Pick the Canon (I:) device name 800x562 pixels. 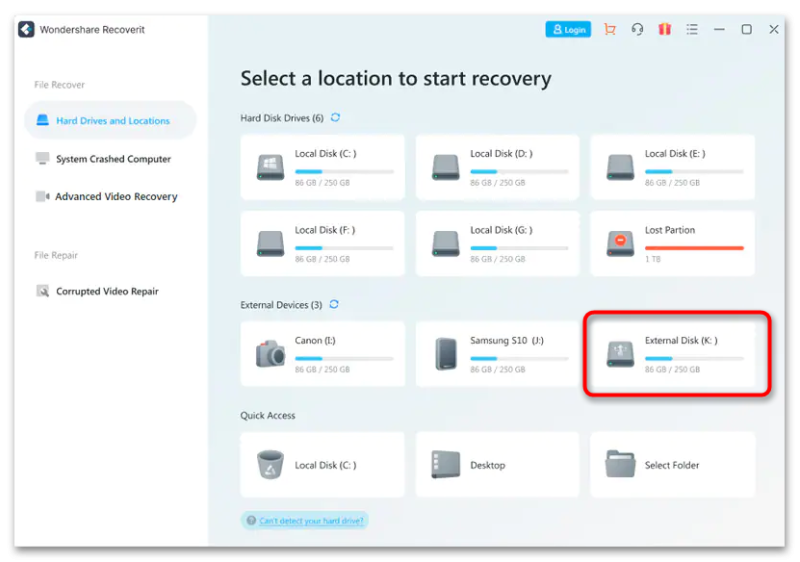click(x=315, y=340)
